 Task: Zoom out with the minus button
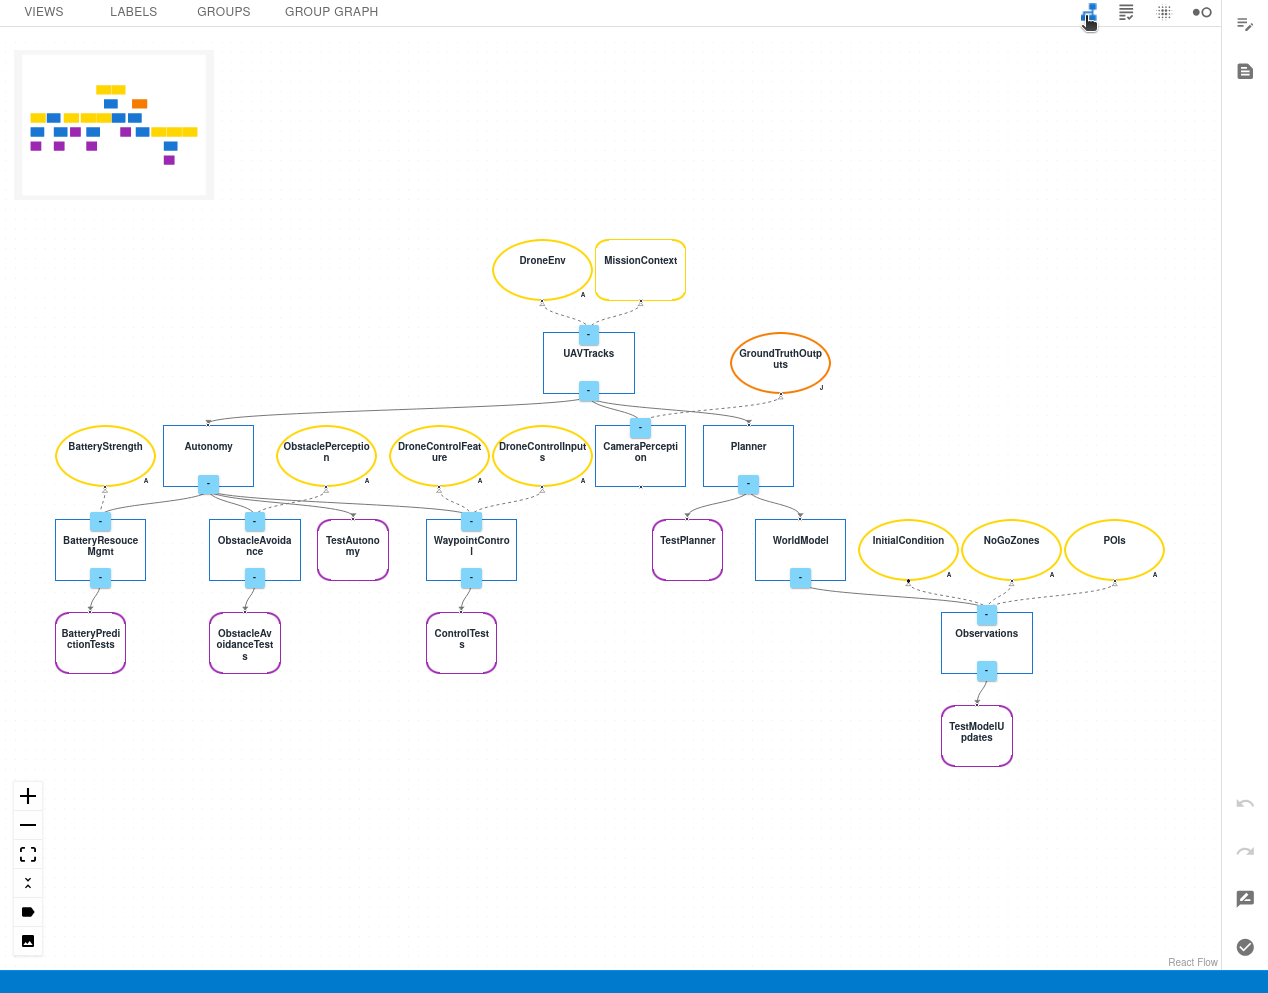tap(28, 825)
